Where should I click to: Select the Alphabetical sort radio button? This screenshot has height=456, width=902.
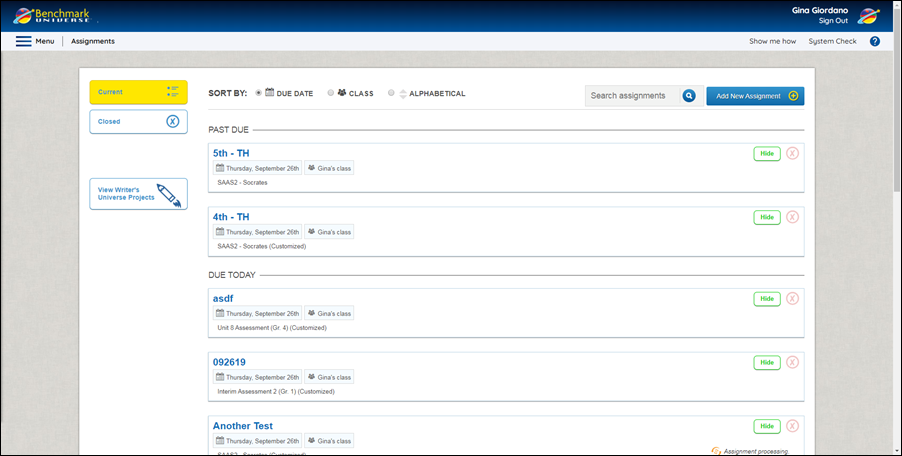click(391, 93)
